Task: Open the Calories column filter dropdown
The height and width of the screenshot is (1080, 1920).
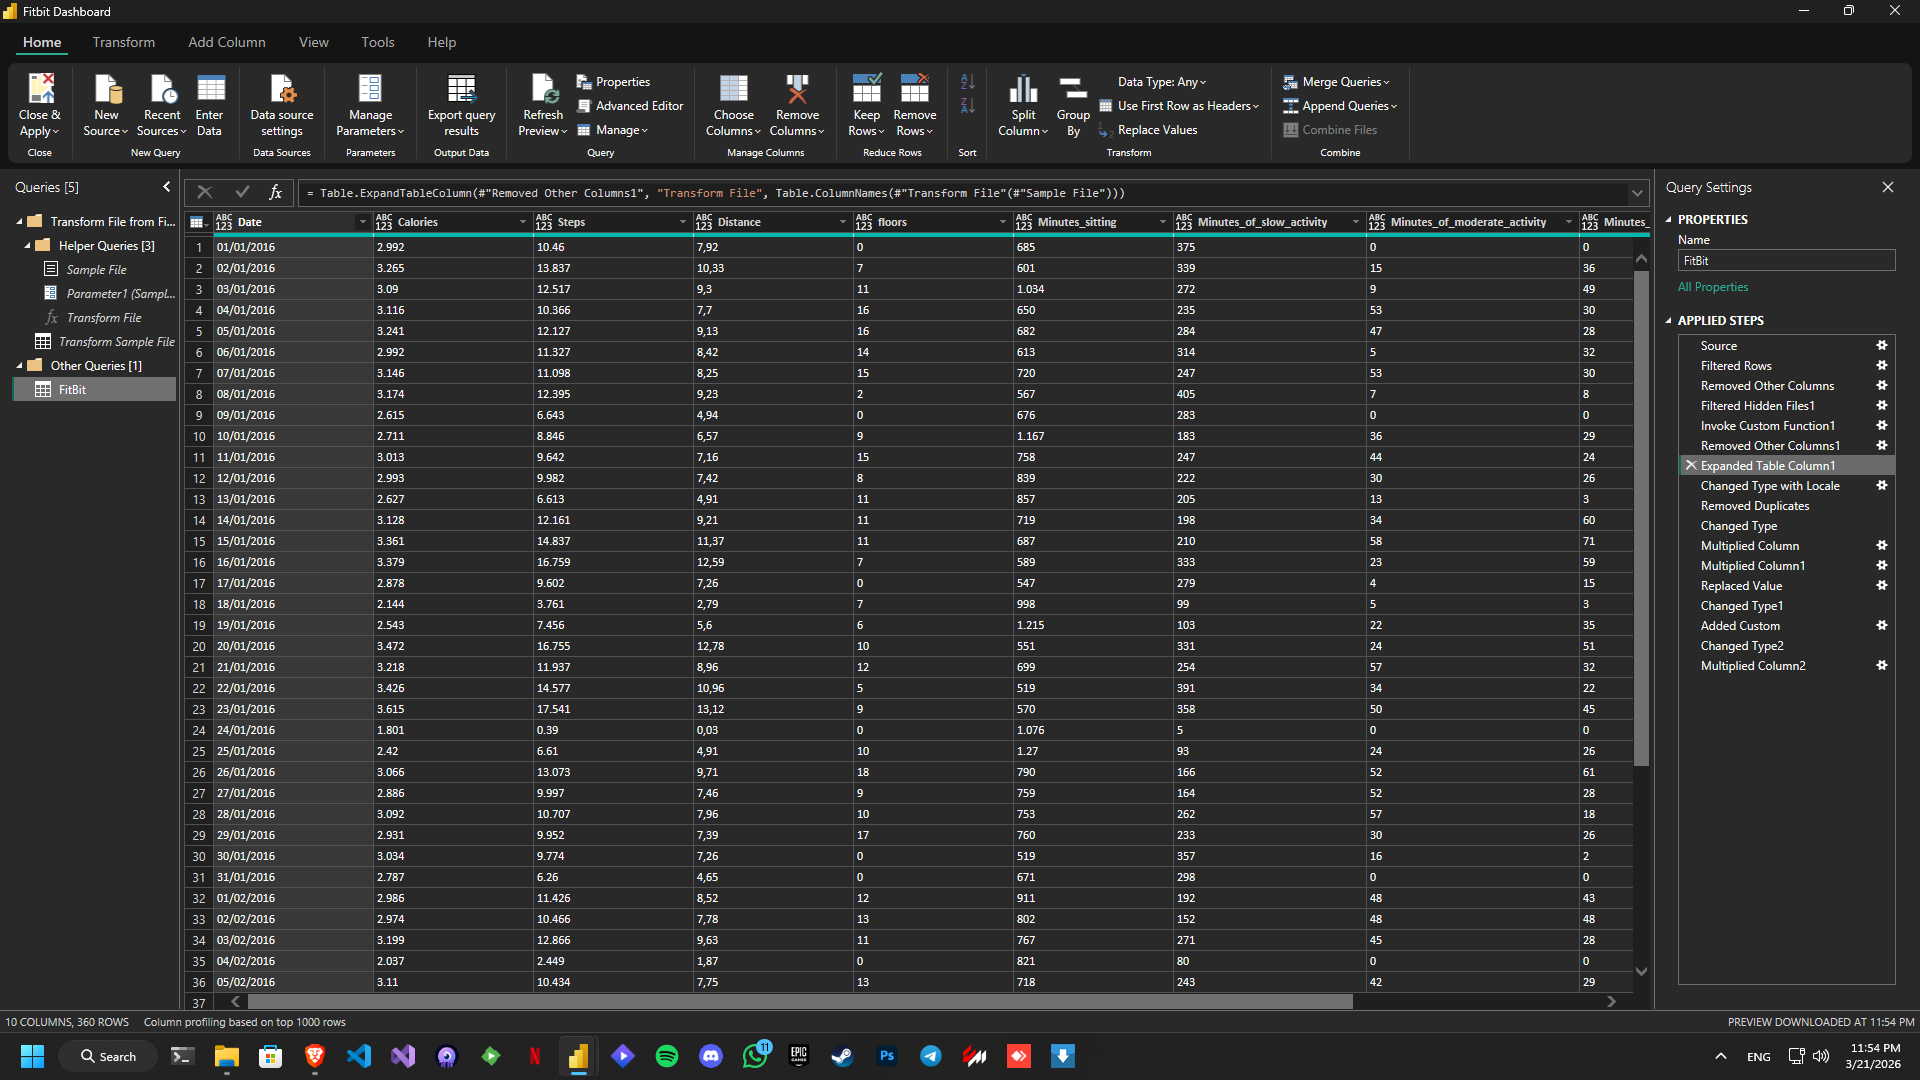Action: pyautogui.click(x=522, y=221)
